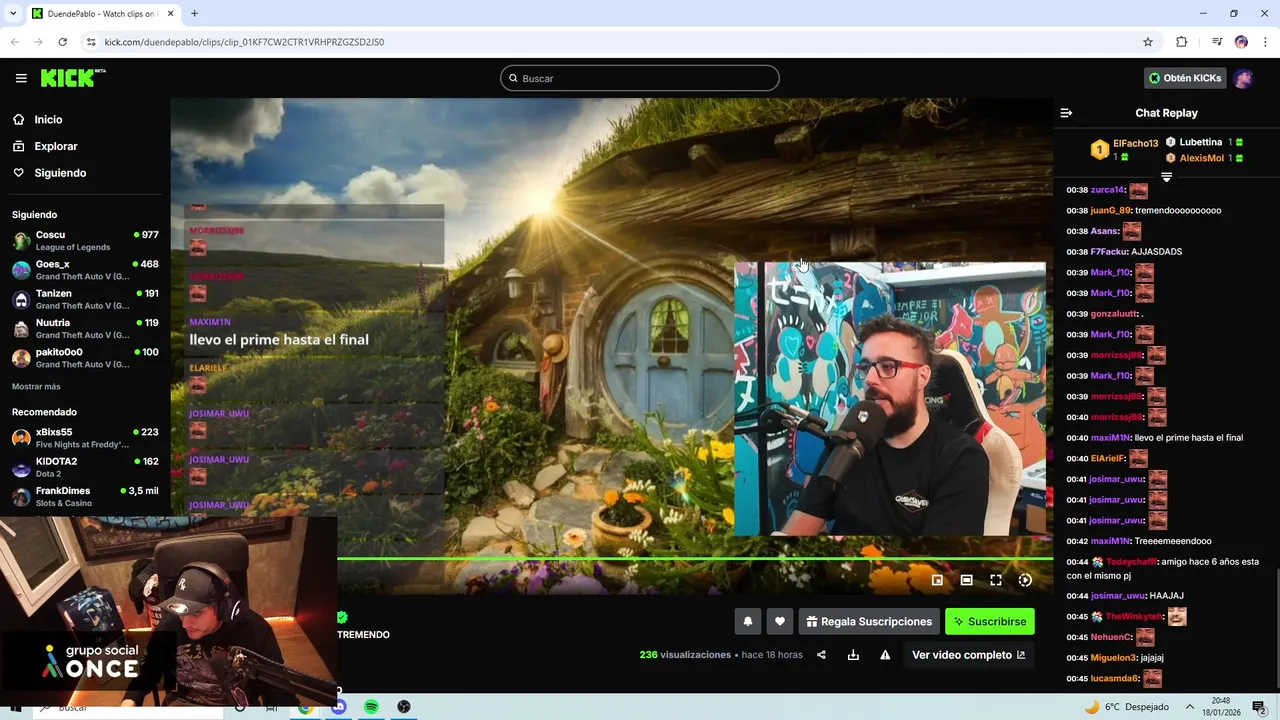
Task: Open Explorar in the sidebar
Action: point(56,146)
